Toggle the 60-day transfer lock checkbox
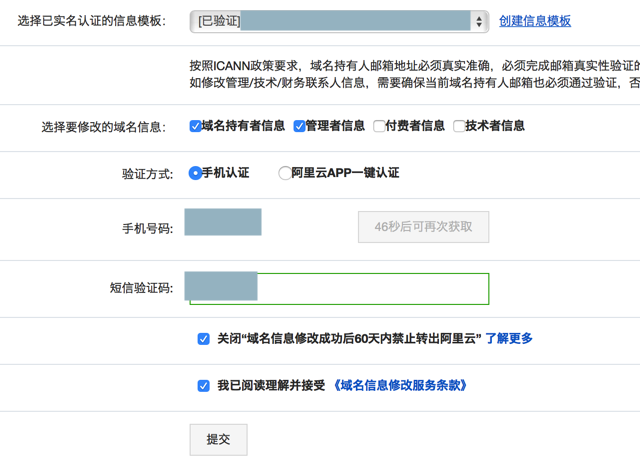 (203, 339)
